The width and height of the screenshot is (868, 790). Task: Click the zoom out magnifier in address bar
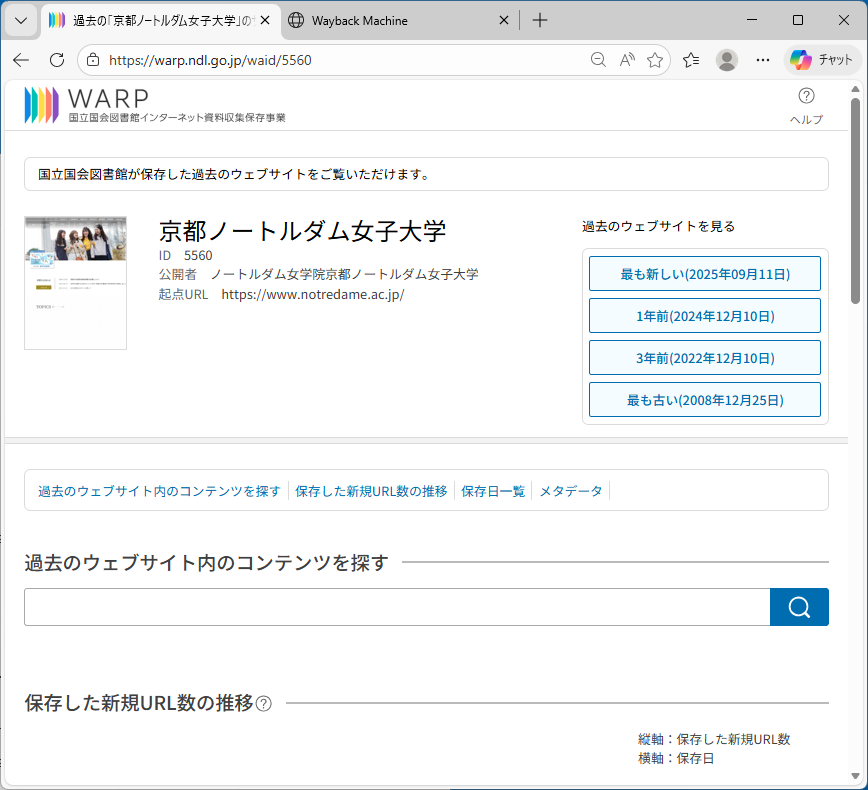598,60
